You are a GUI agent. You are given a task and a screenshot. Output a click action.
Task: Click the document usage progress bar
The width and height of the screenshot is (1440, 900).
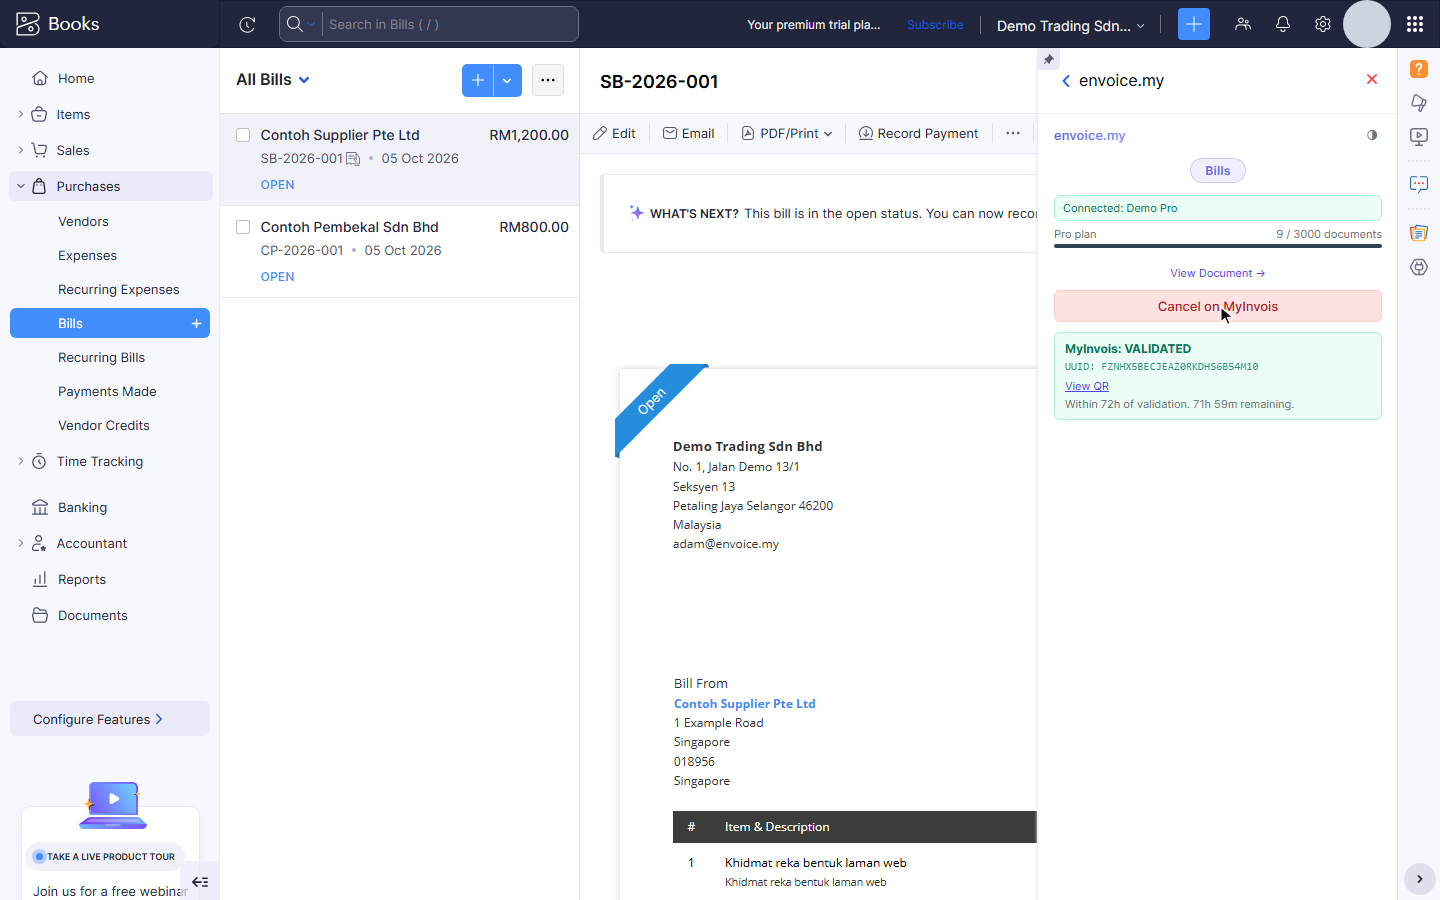(x=1218, y=246)
